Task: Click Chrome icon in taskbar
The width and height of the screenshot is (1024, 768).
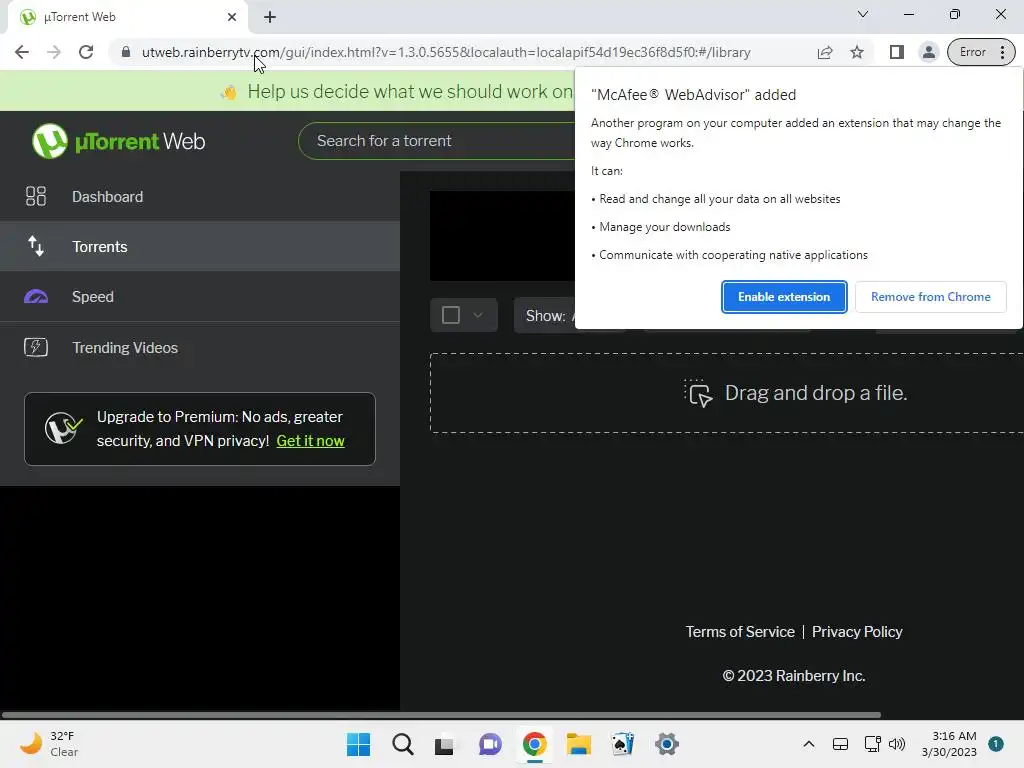Action: pos(534,744)
